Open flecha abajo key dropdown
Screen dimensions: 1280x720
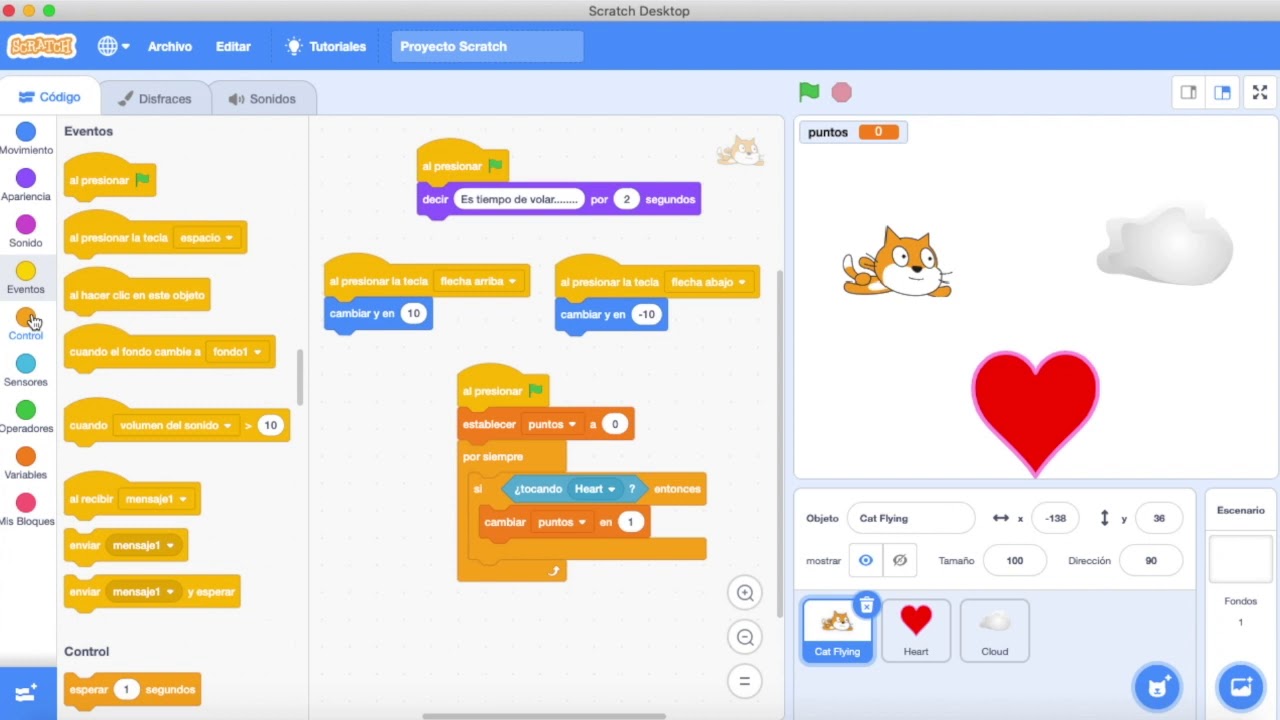(x=709, y=282)
